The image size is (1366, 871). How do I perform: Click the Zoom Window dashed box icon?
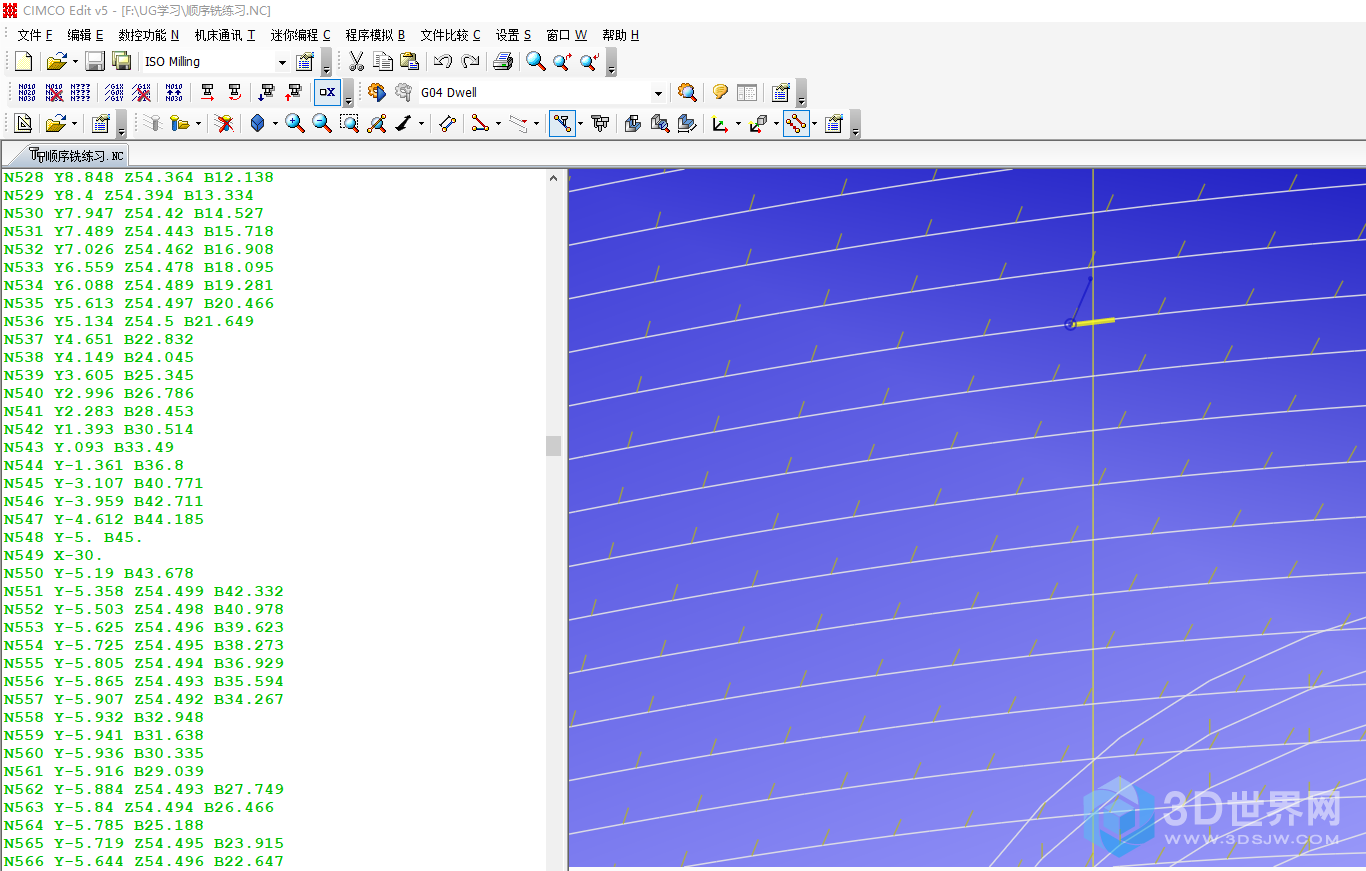tap(349, 124)
